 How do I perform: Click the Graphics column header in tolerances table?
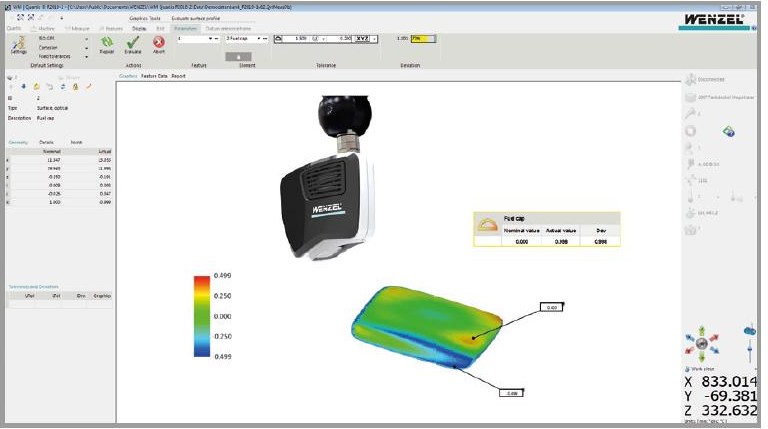click(x=102, y=296)
